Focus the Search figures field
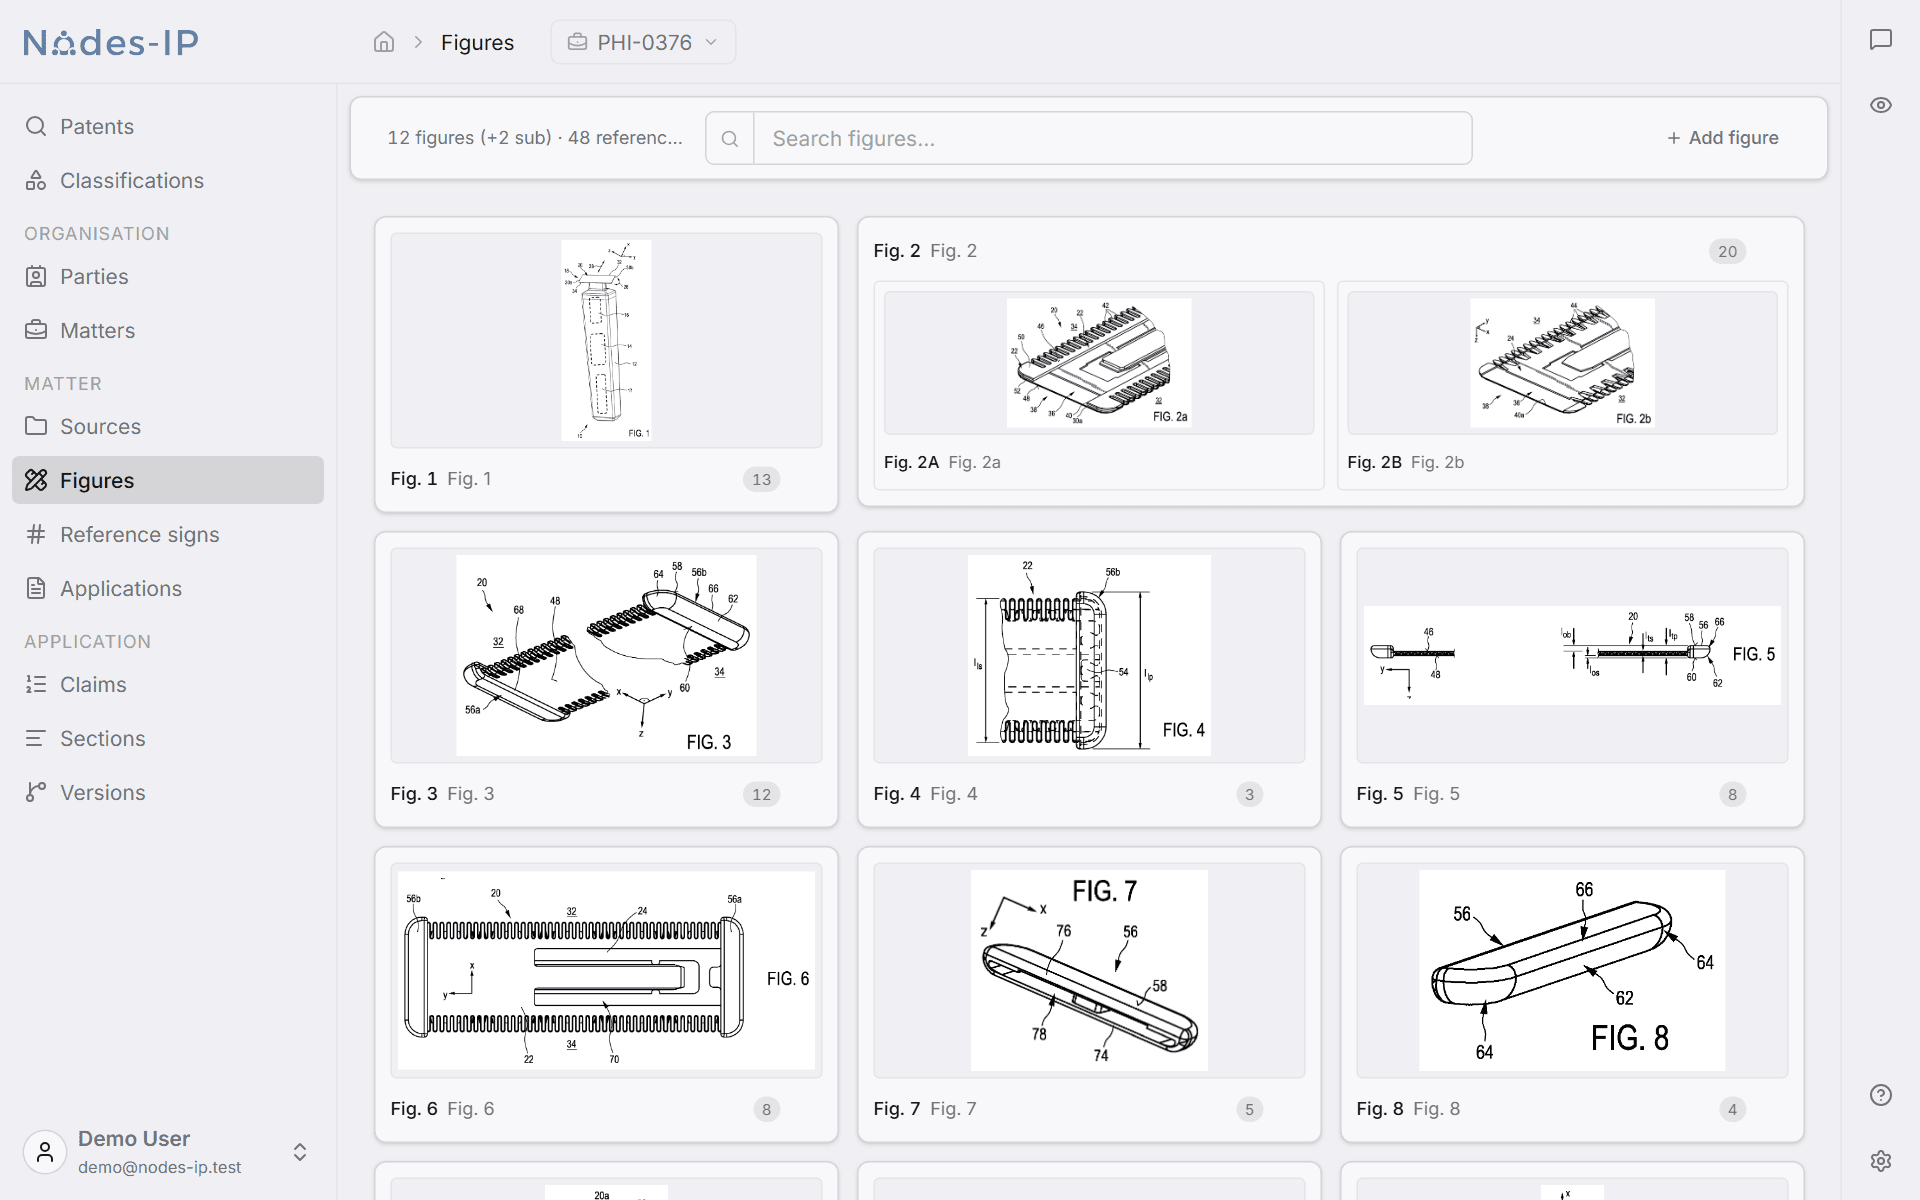 (1112, 138)
